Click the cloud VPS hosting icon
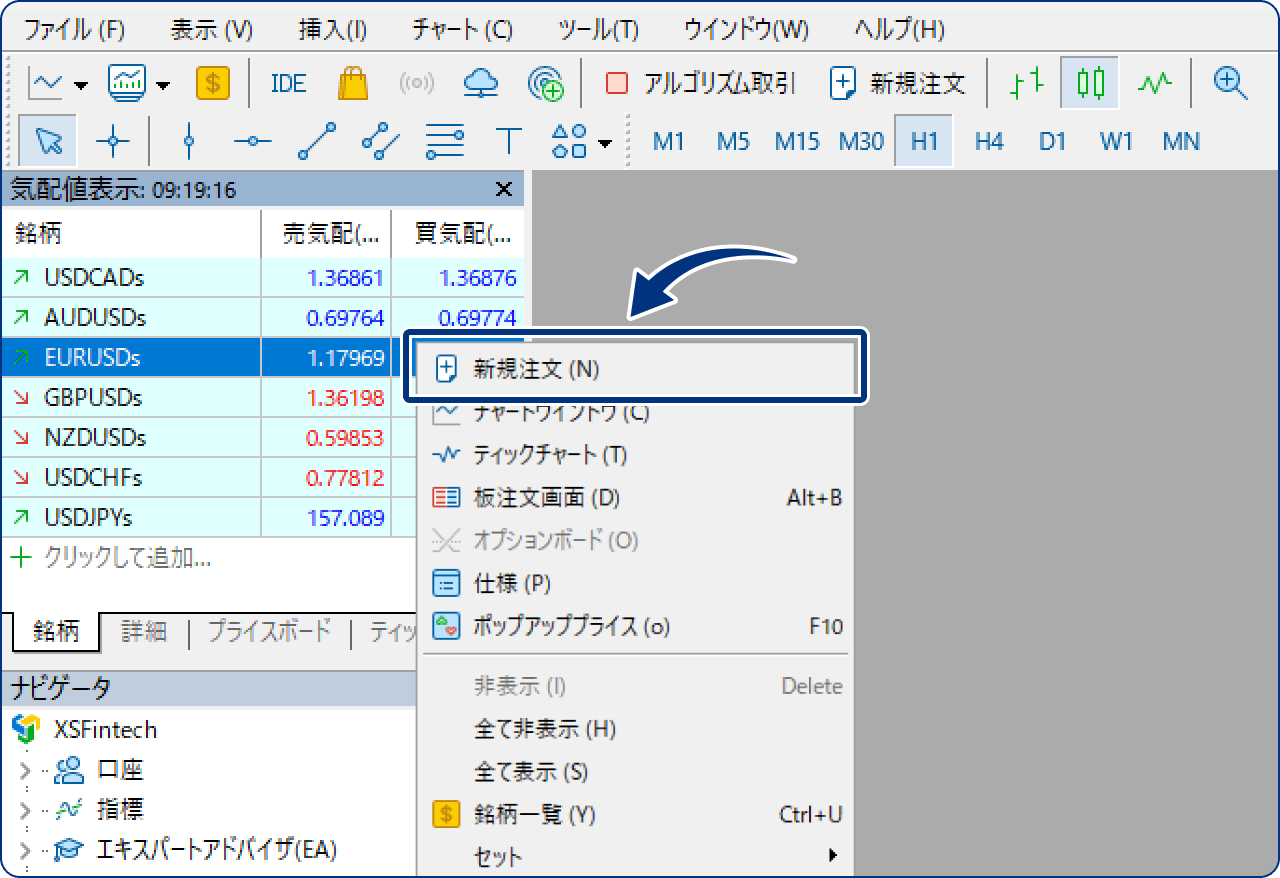Image resolution: width=1280 pixels, height=878 pixels. [x=481, y=83]
